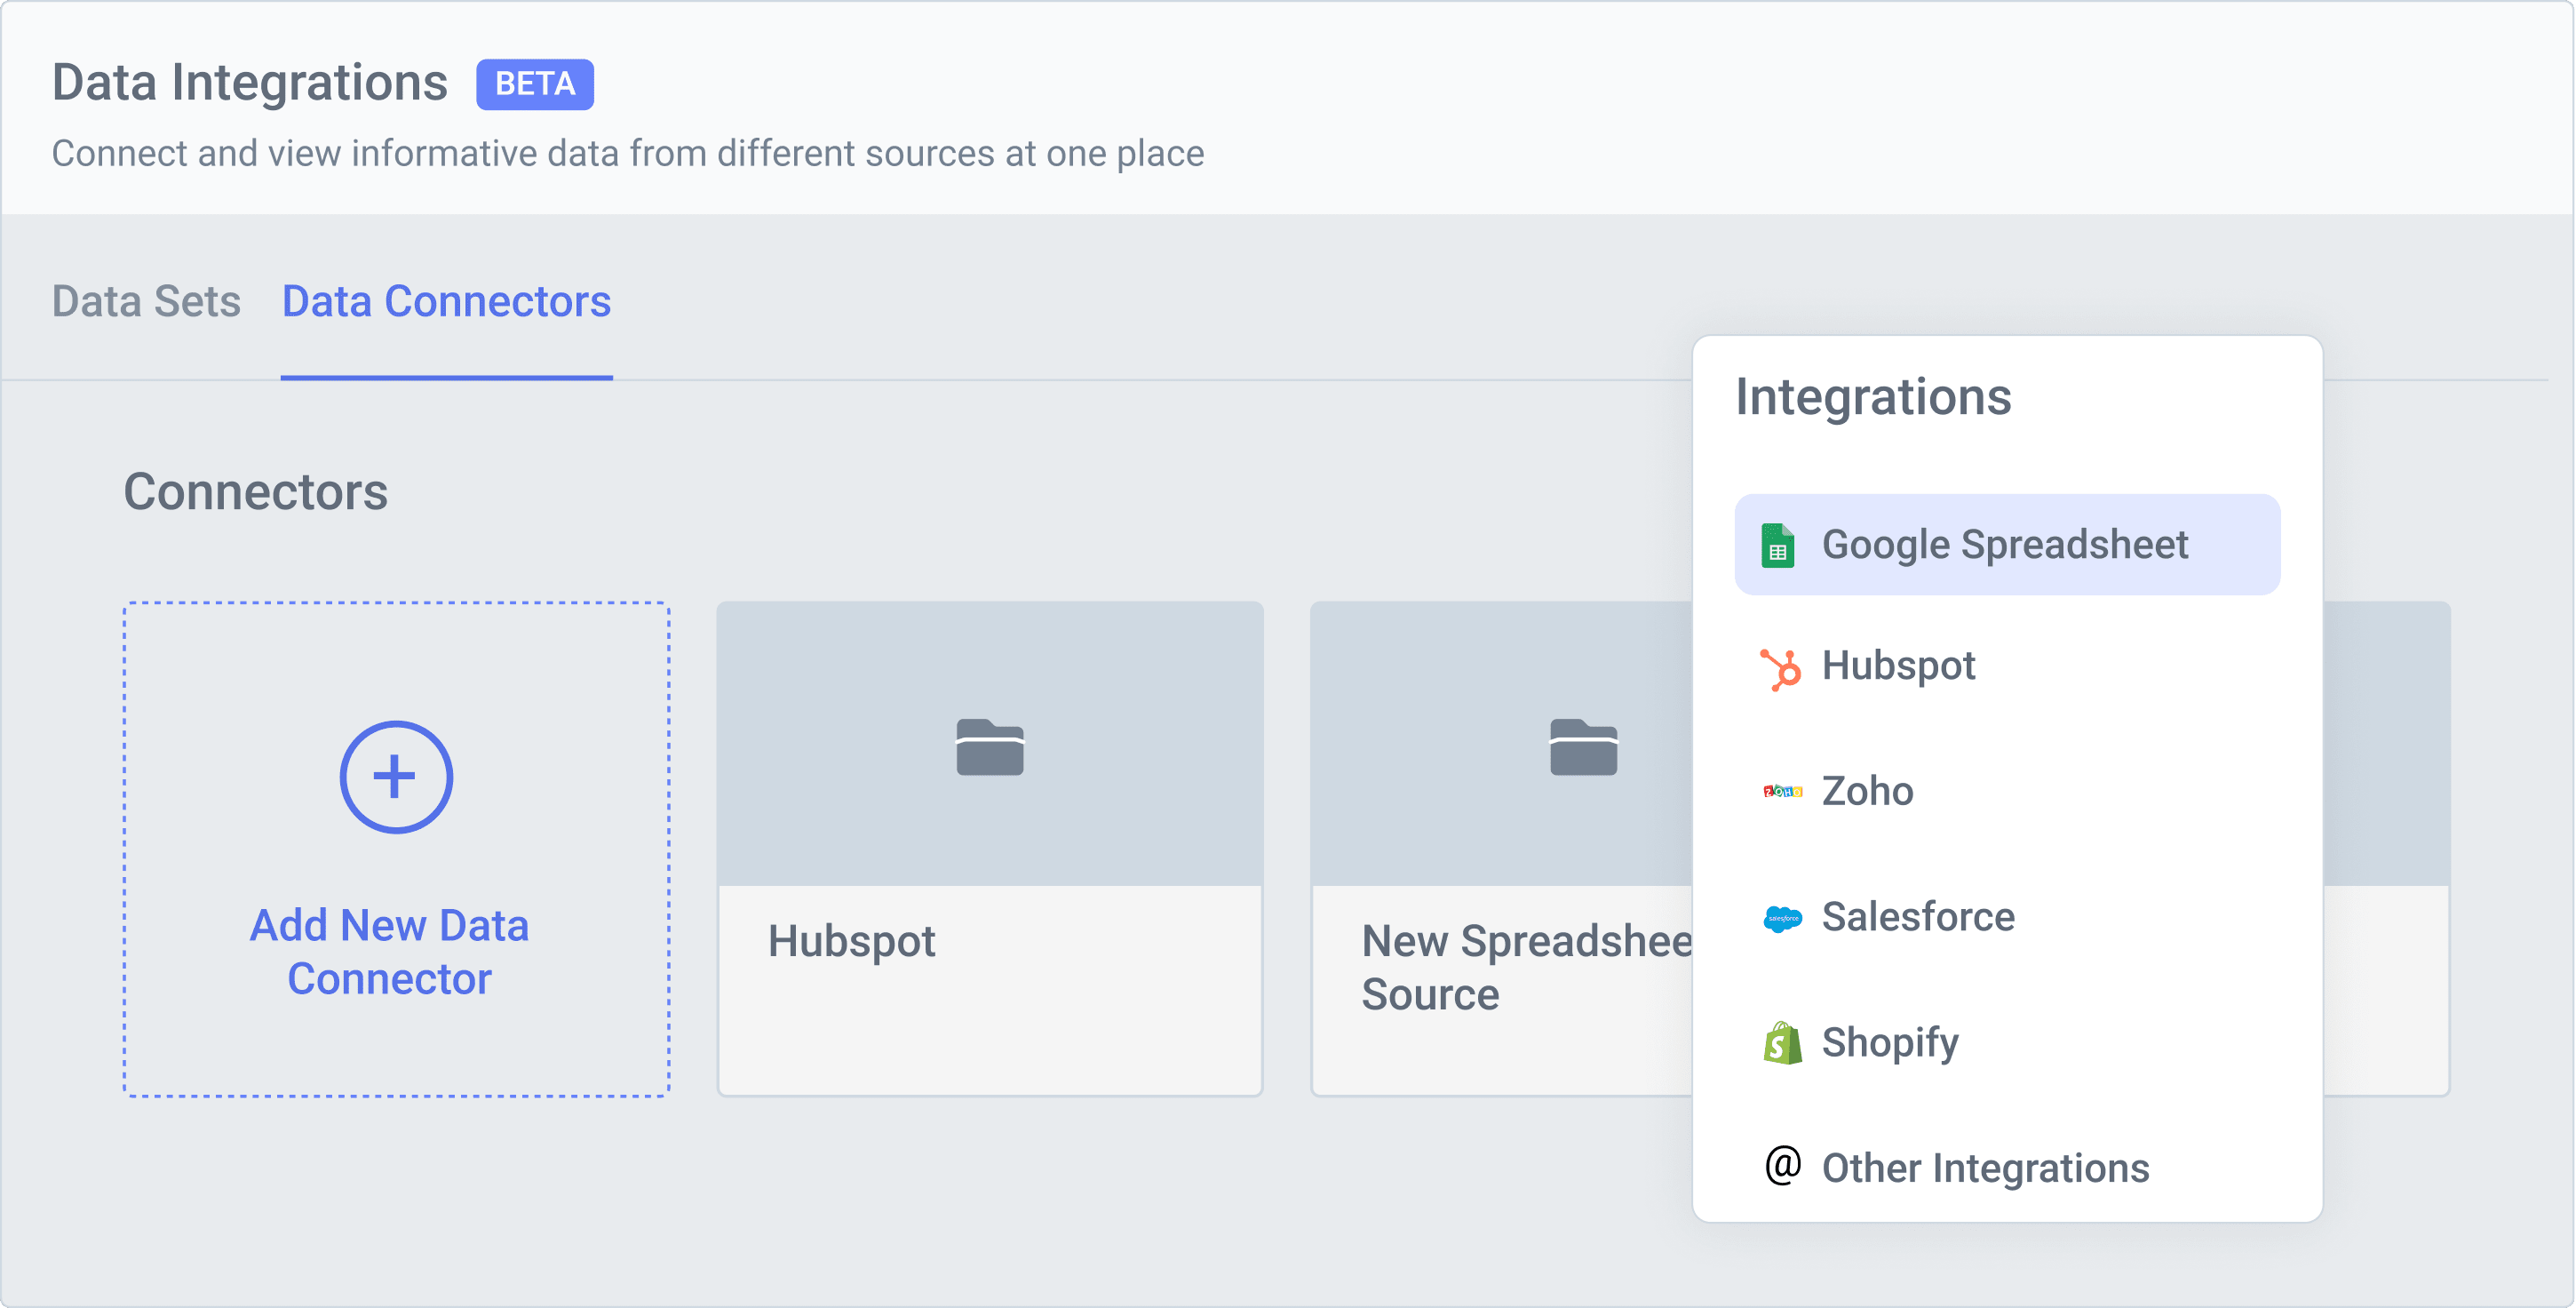Click the Google Sheets green icon
Viewport: 2576px width, 1308px height.
click(x=1777, y=545)
